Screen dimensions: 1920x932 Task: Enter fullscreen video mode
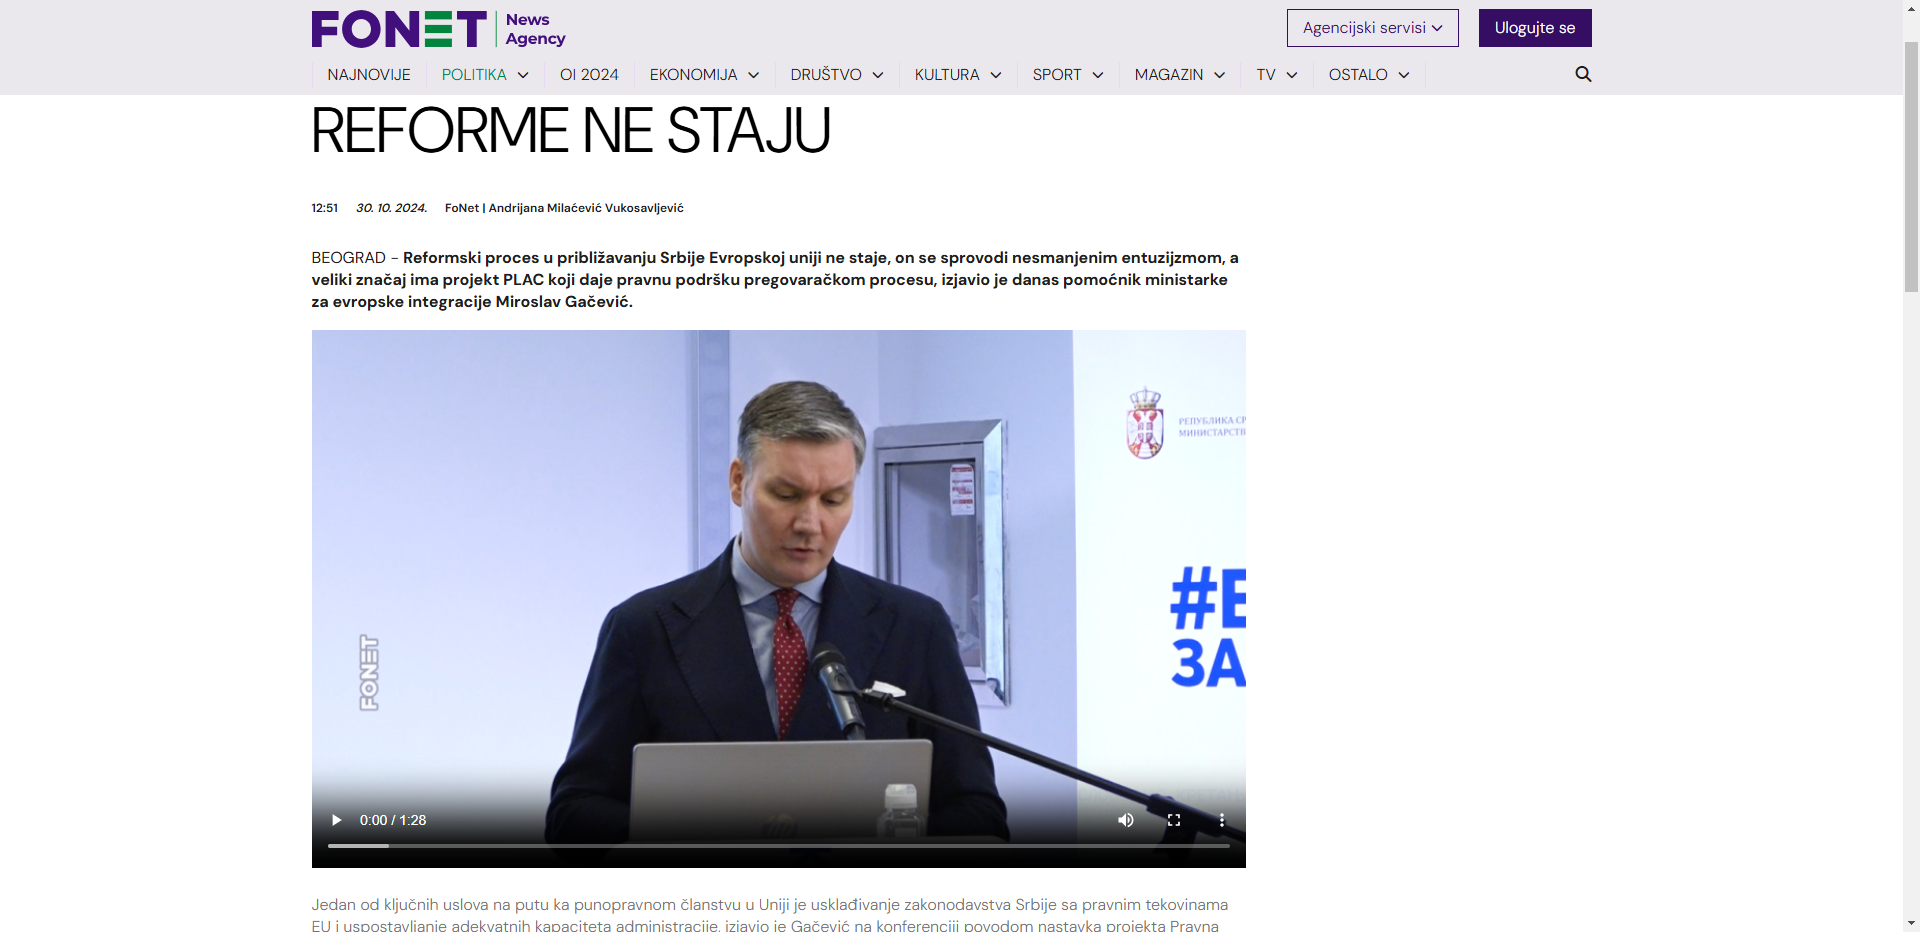coord(1174,820)
